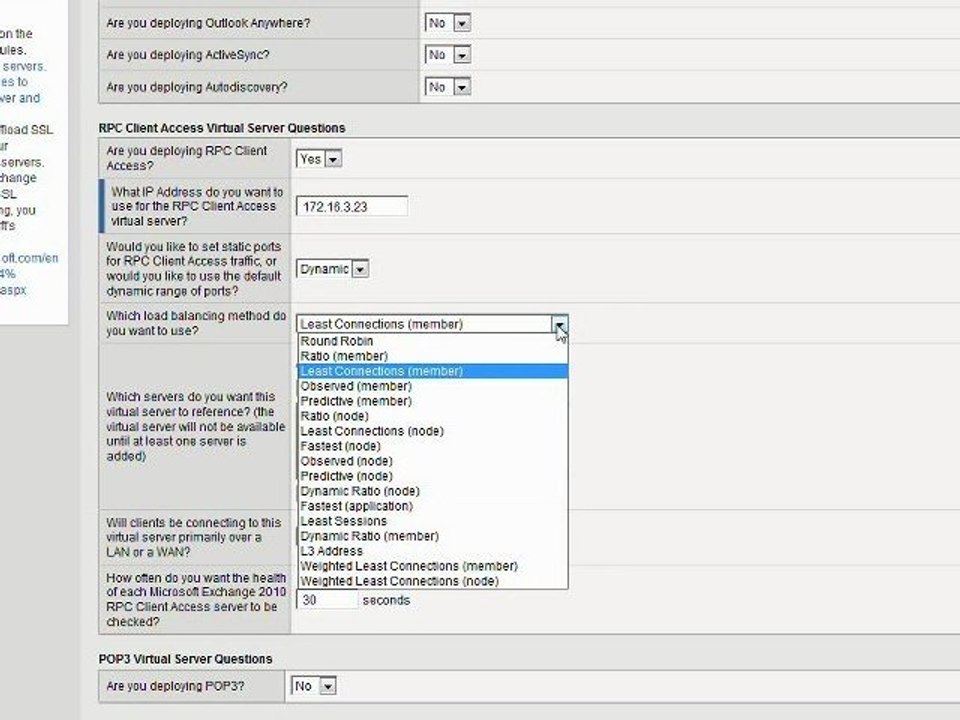Open the Autodiscovery deployment dropdown

(x=448, y=87)
